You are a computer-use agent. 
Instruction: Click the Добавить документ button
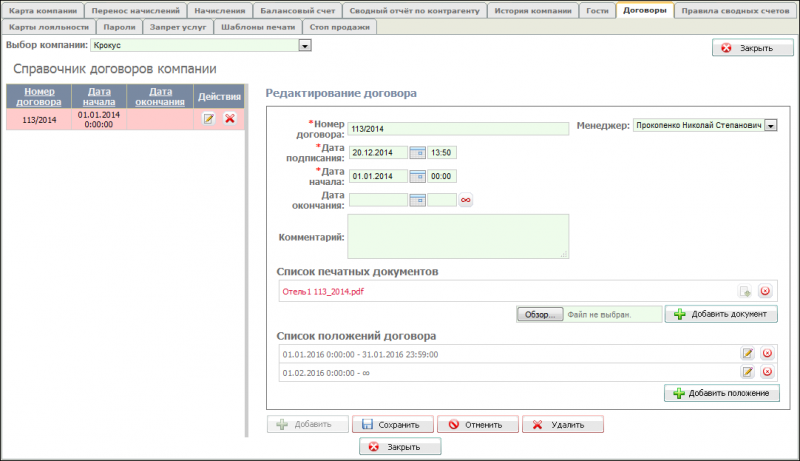coord(721,314)
